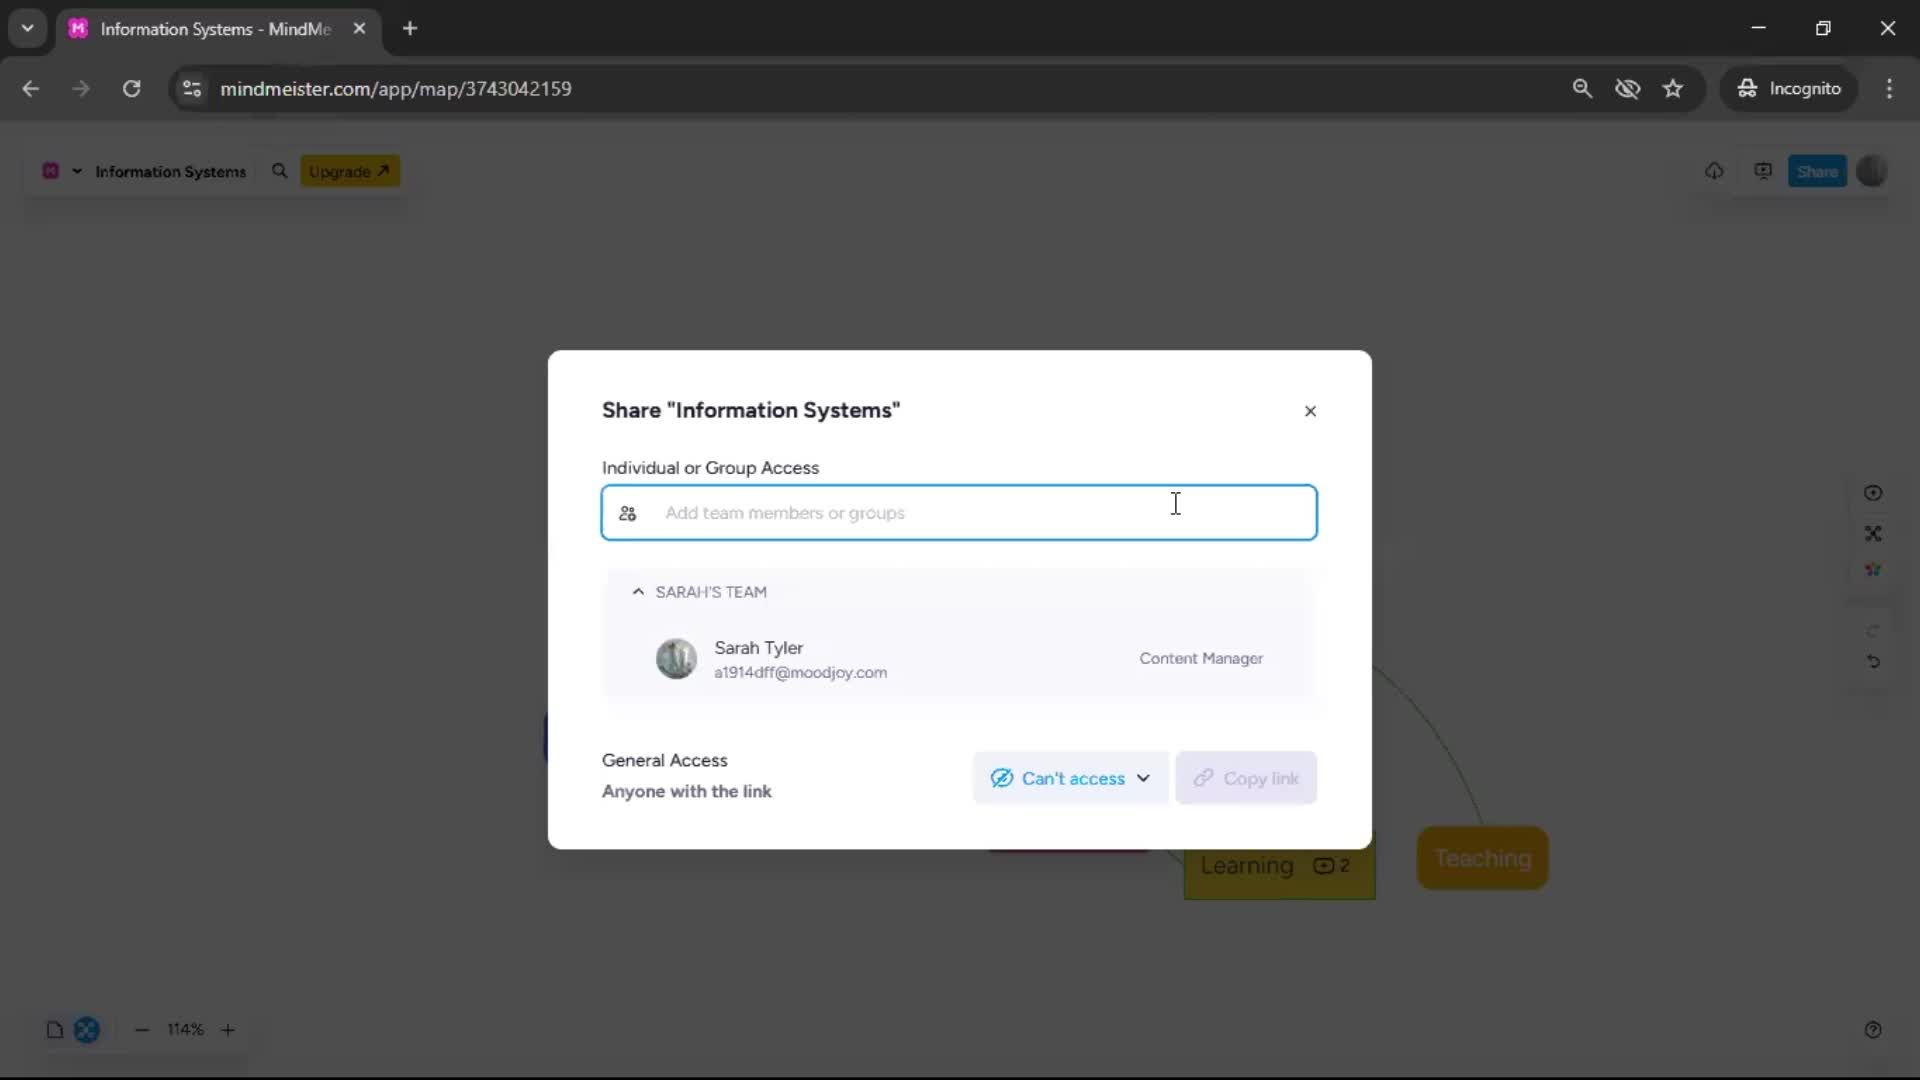Click the notes page icon at bottom left
Screen dimensions: 1920x1080
click(x=55, y=1030)
